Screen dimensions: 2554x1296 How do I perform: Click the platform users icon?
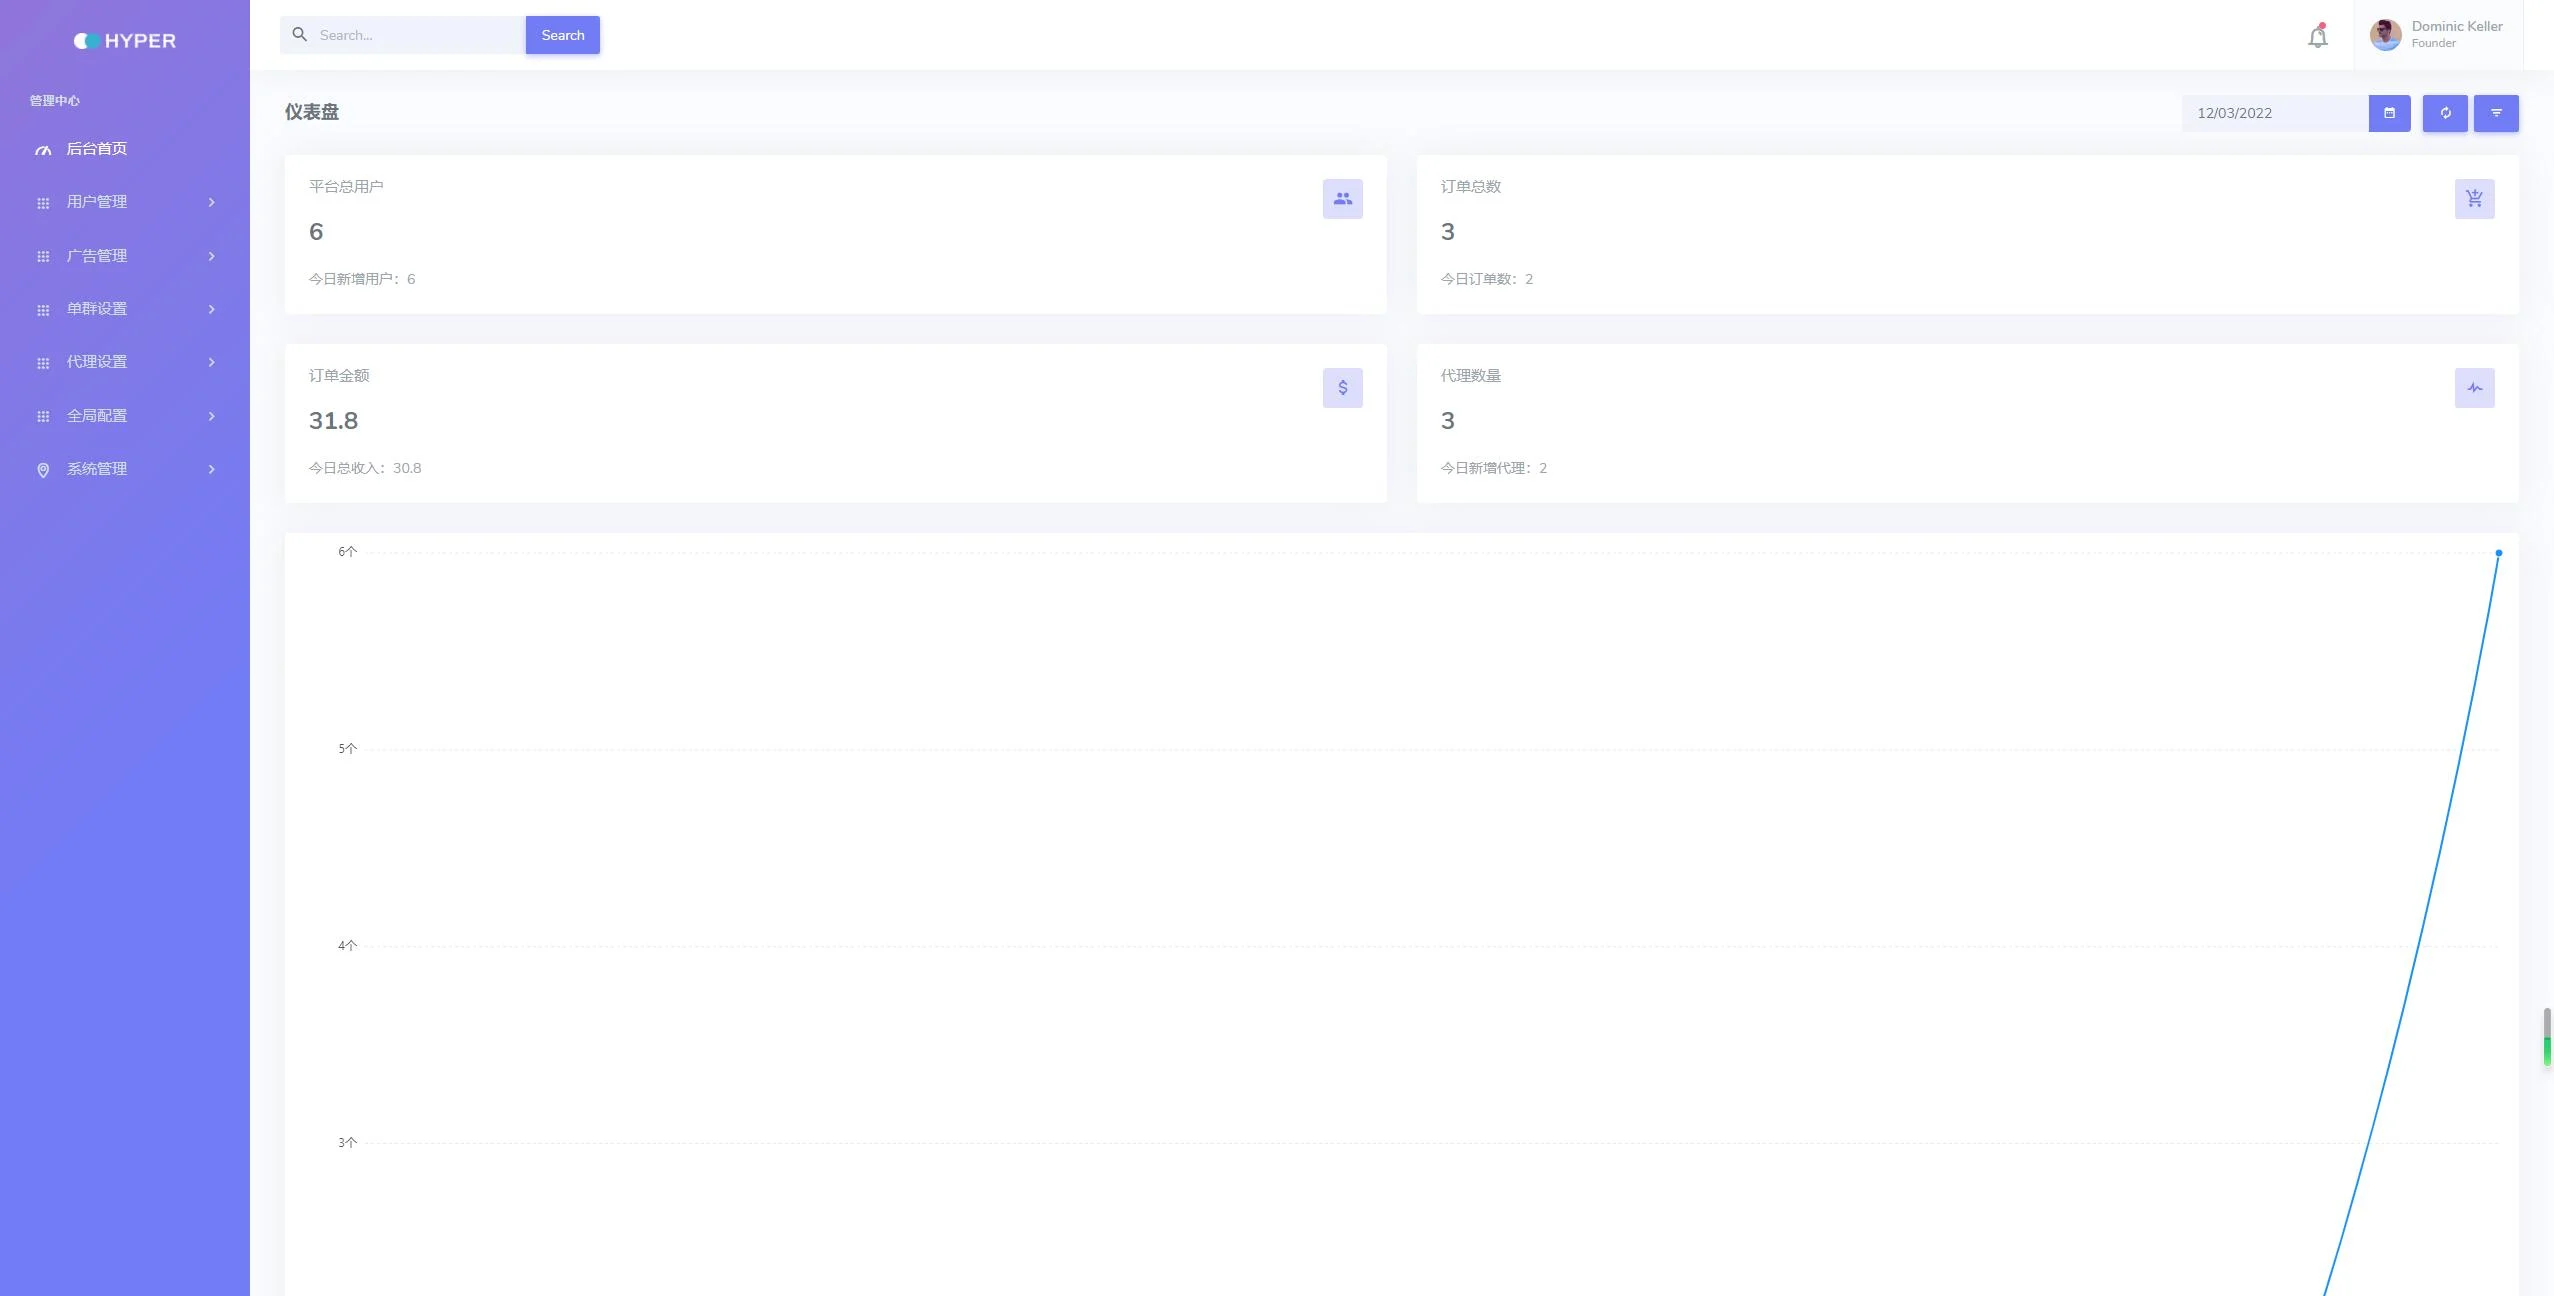coord(1342,198)
